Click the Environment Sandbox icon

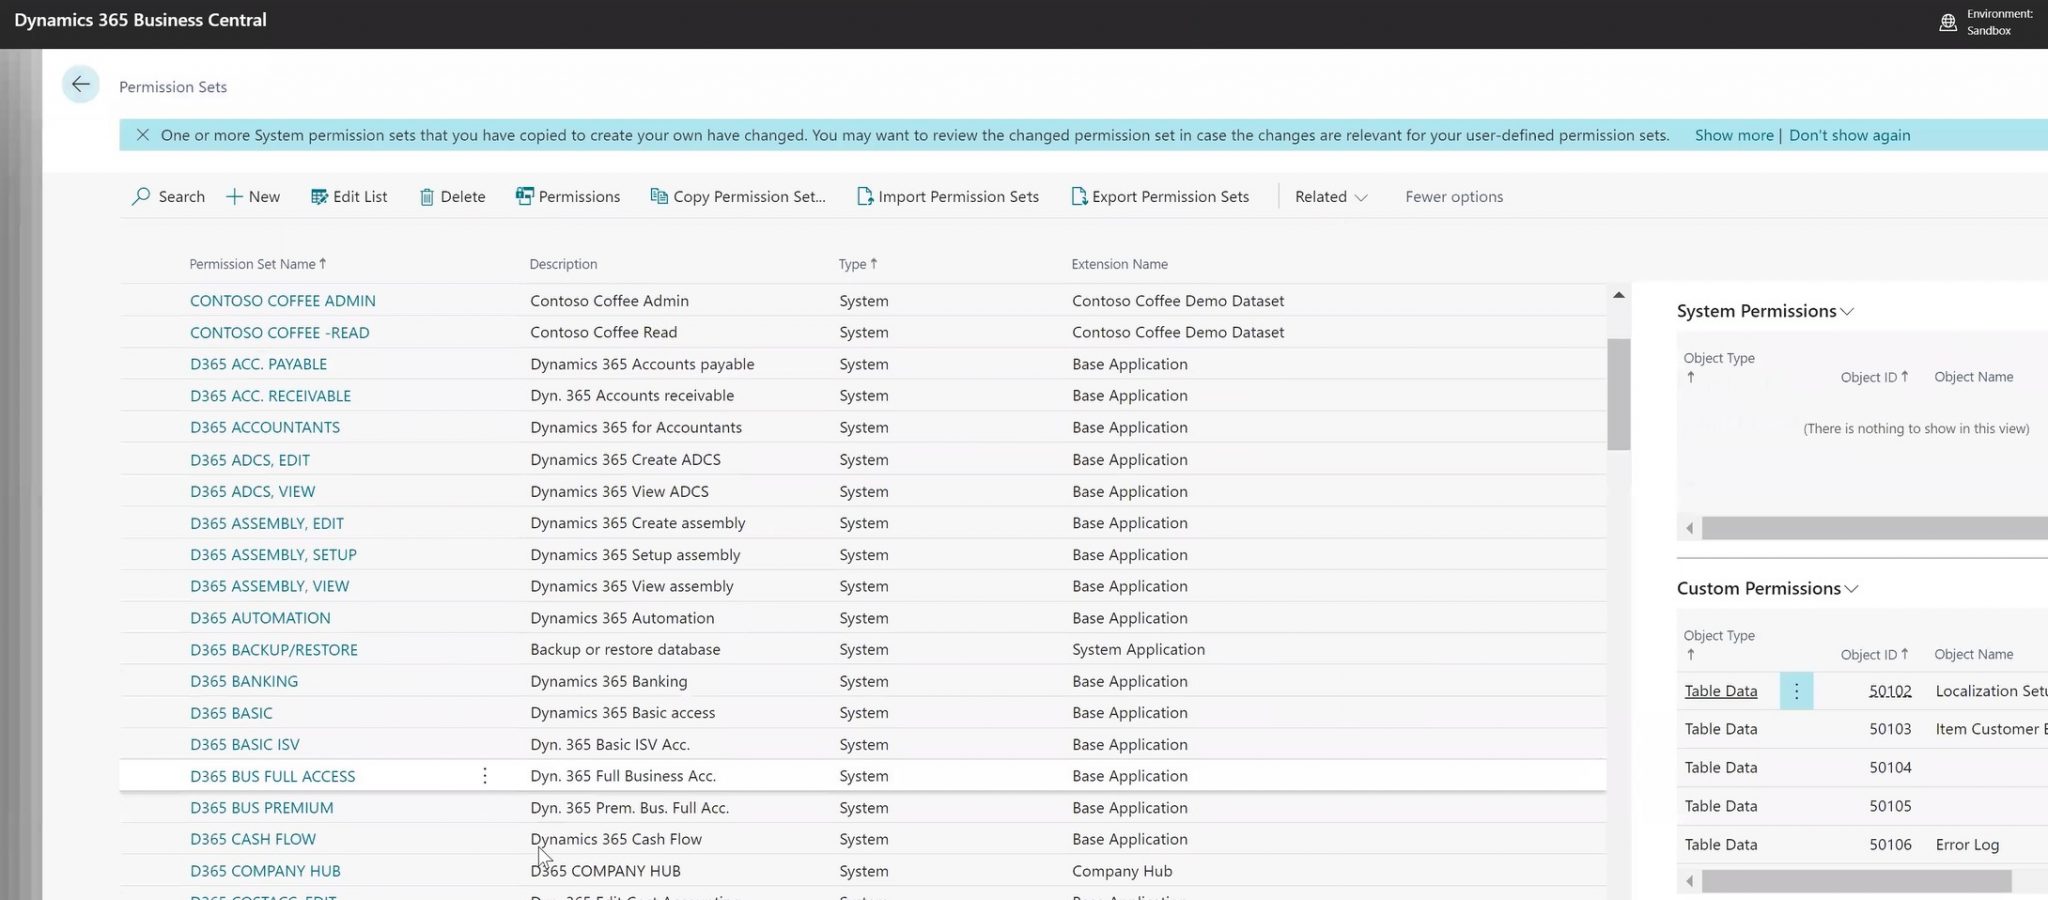1948,22
